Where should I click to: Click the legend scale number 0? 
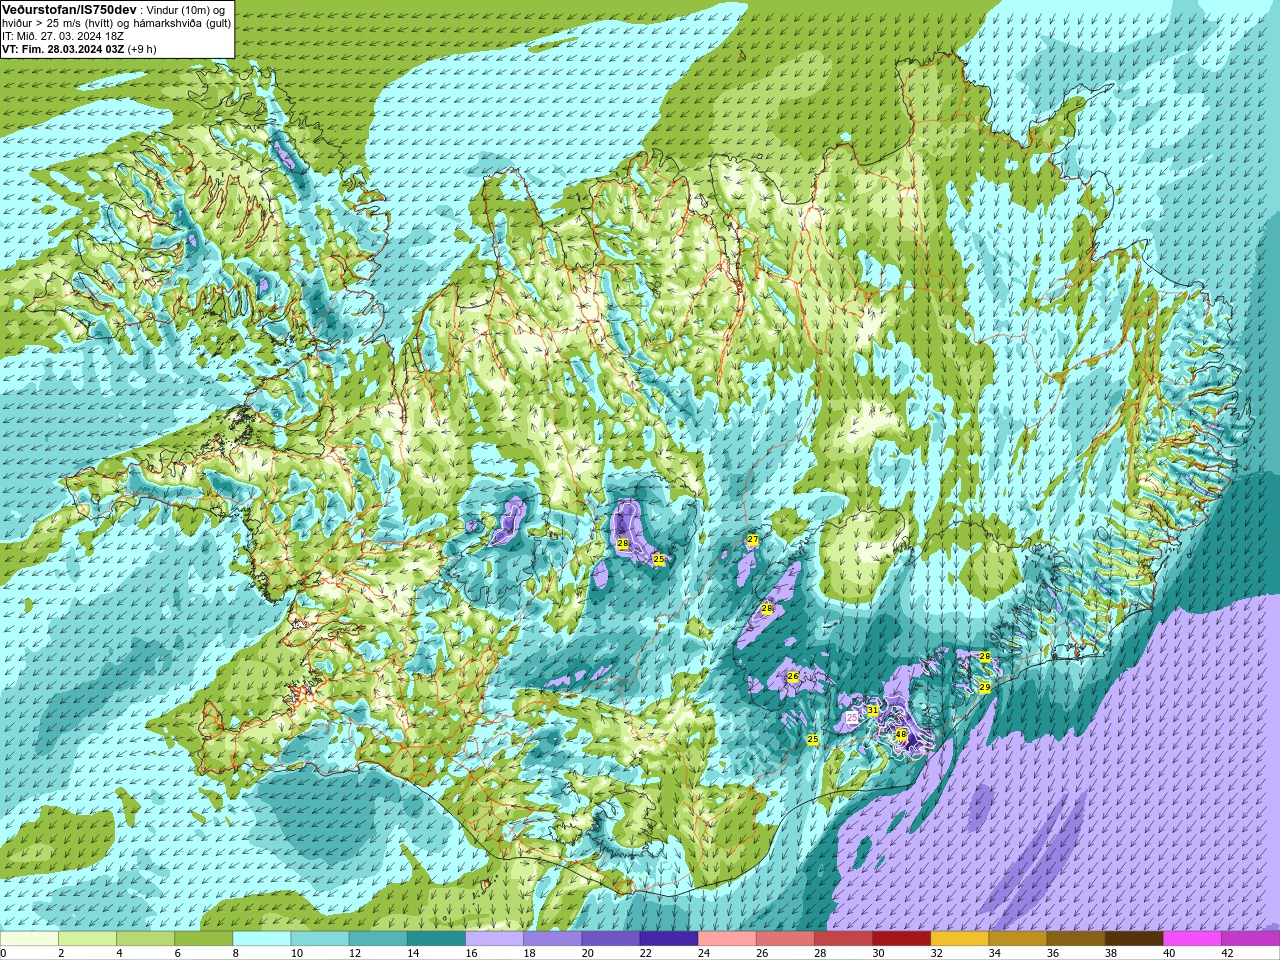(3, 953)
